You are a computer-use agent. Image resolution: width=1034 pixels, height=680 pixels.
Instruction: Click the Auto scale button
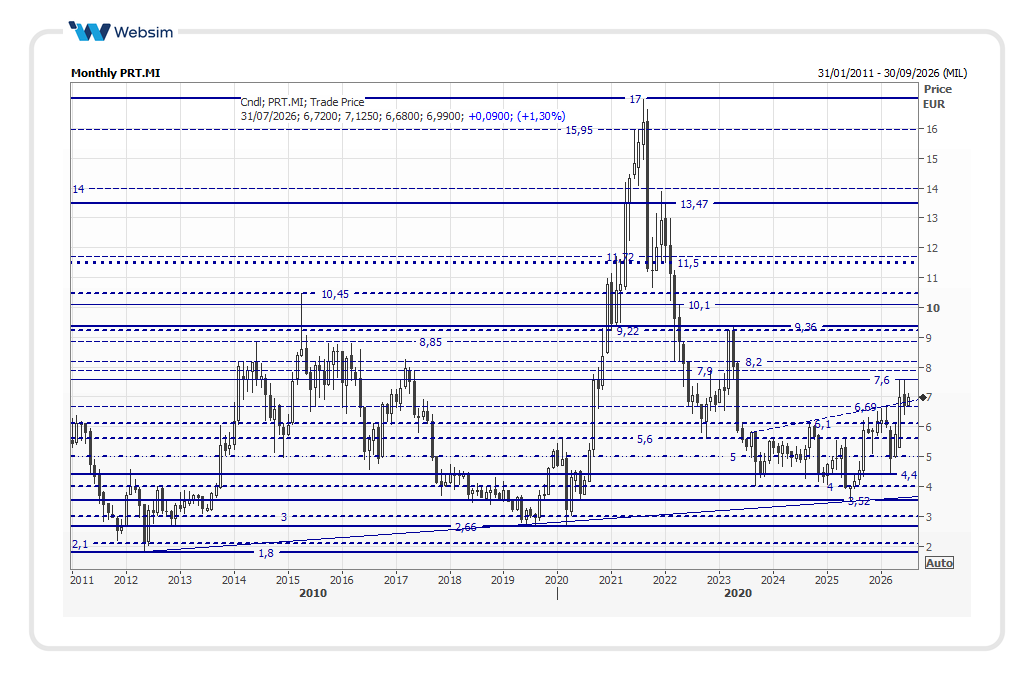point(939,563)
